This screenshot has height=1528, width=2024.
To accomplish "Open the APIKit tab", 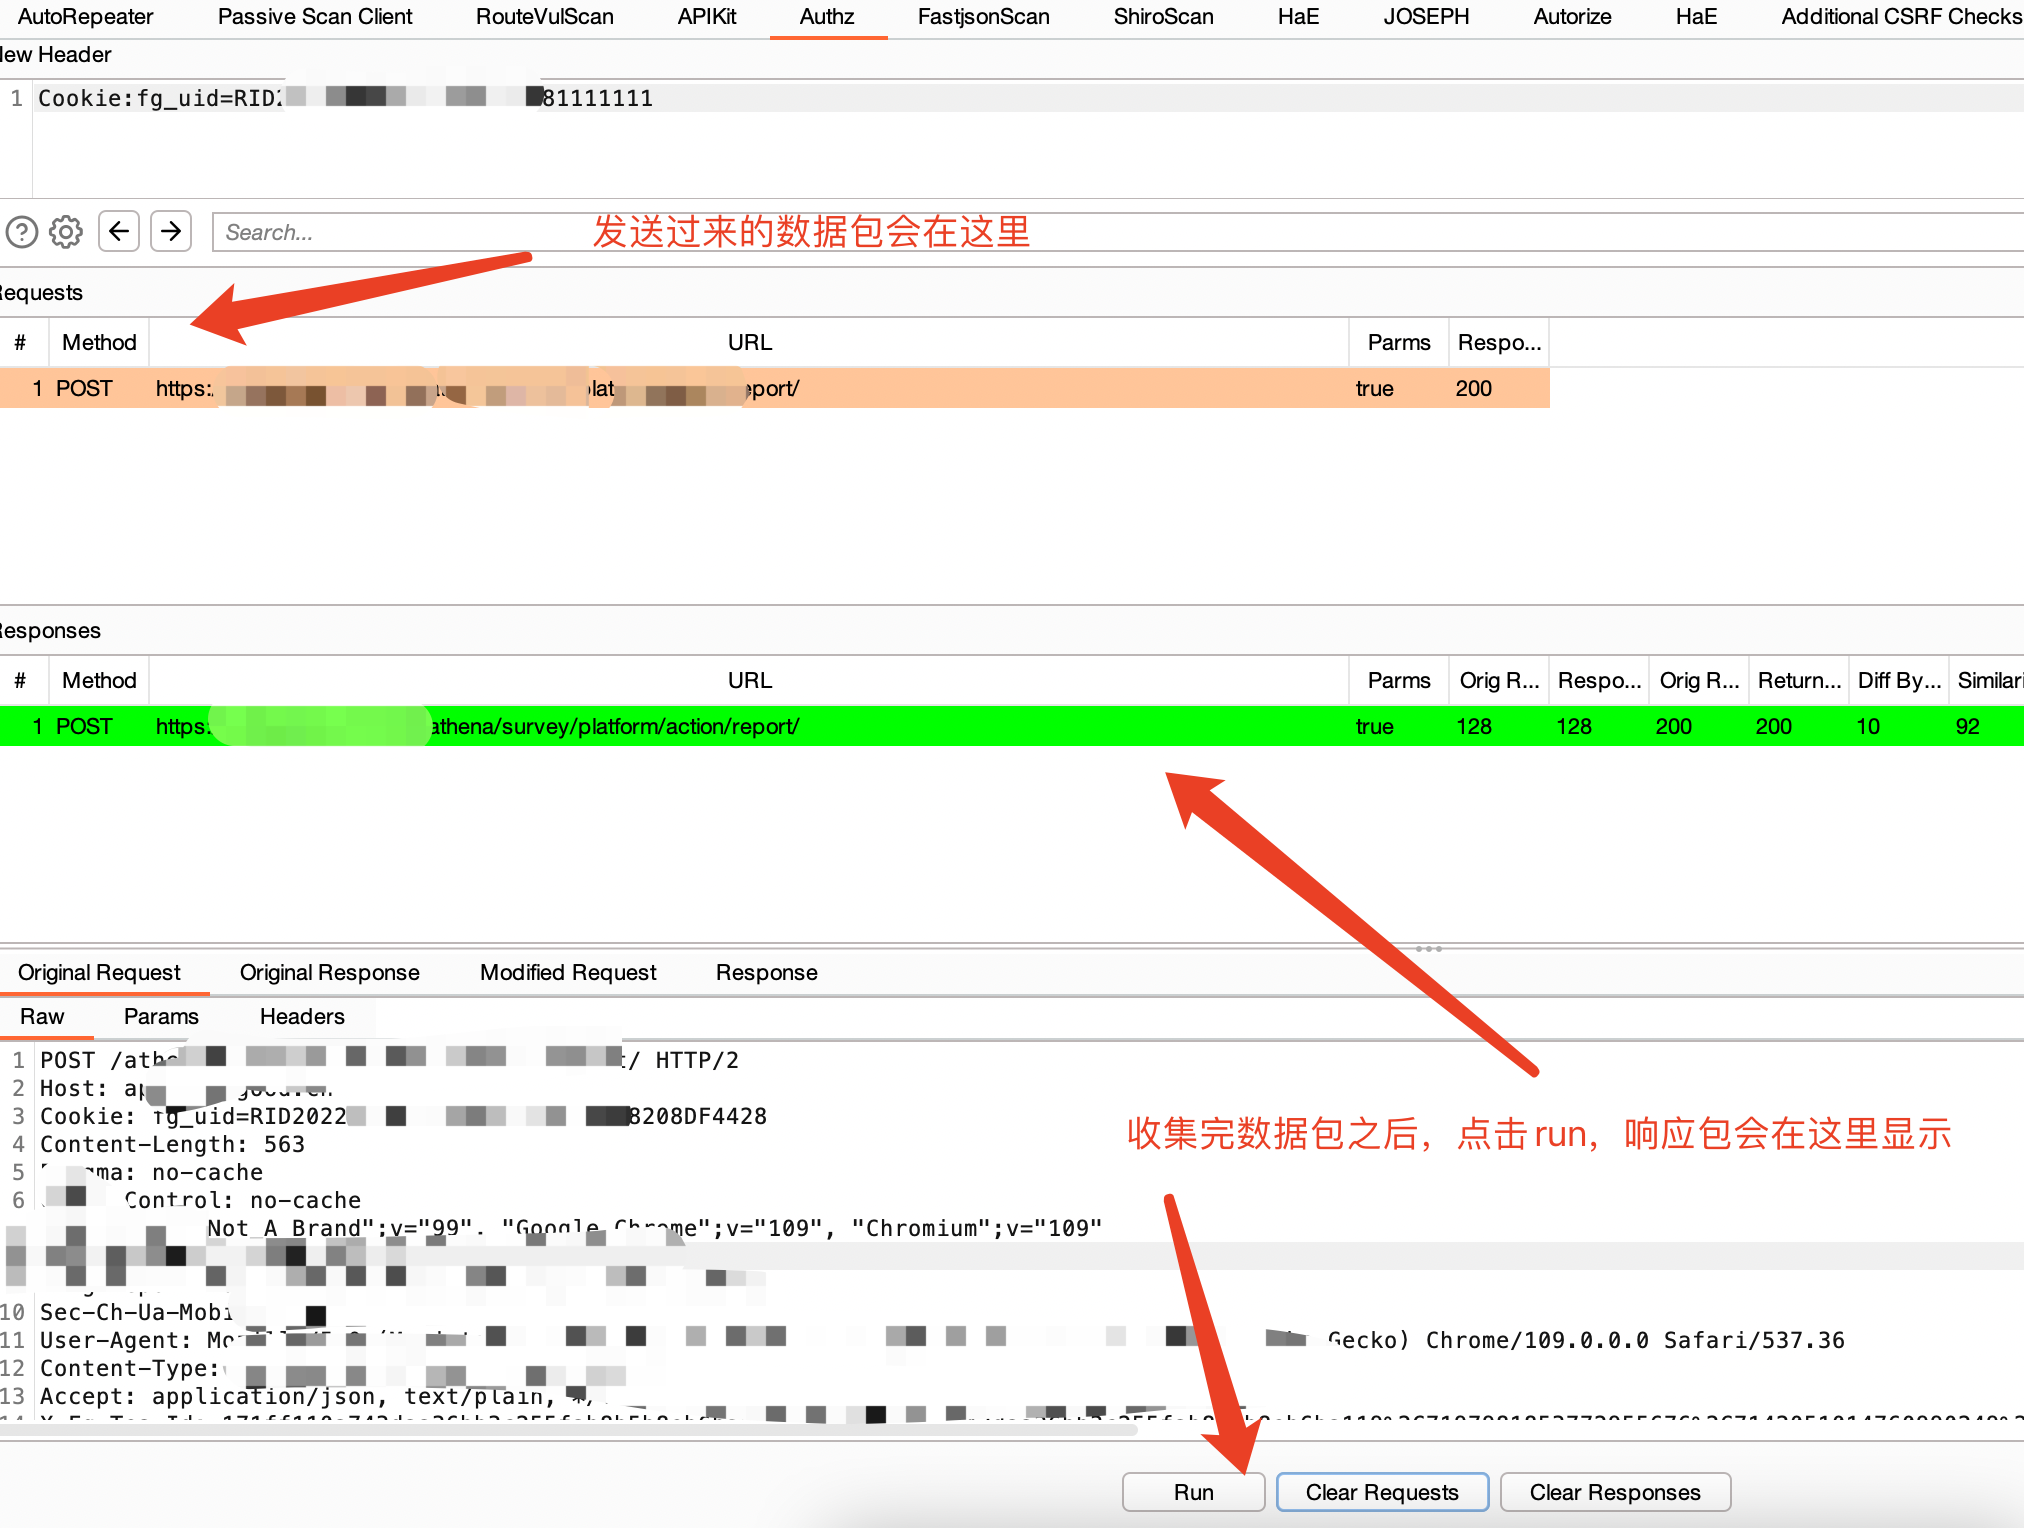I will coord(707,16).
